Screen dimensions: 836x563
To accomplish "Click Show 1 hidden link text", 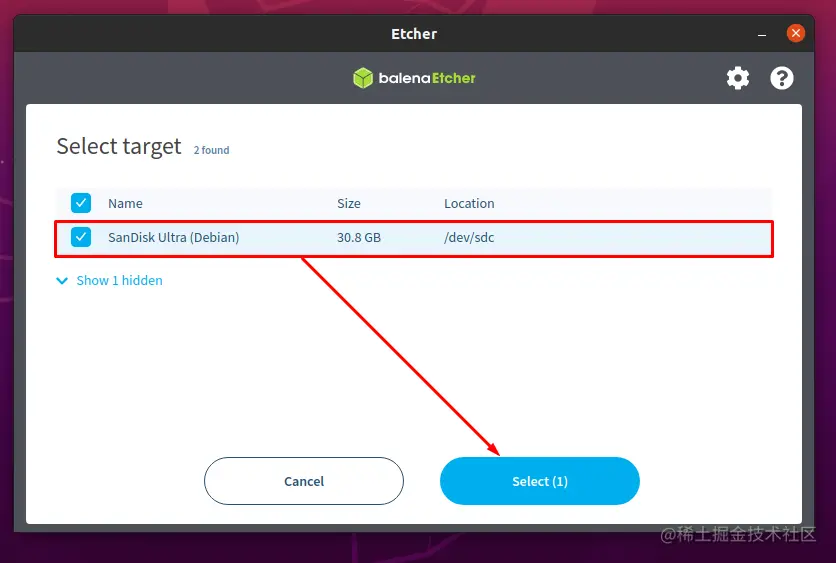I will tap(119, 280).
